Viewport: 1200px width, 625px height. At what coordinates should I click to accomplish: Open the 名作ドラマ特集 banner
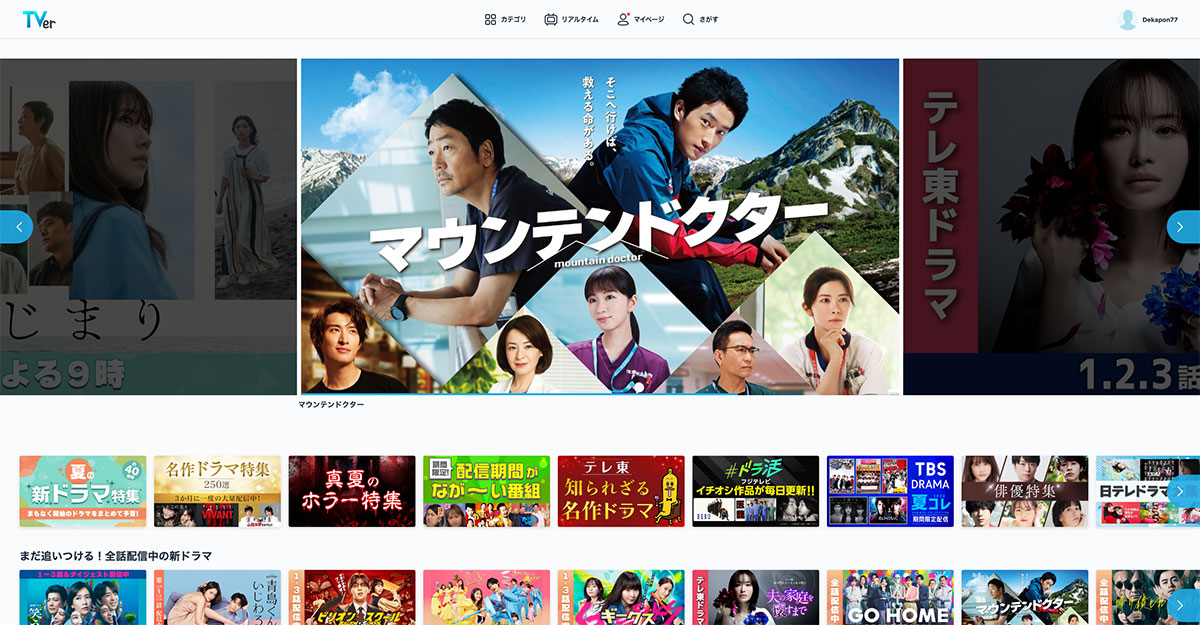217,491
